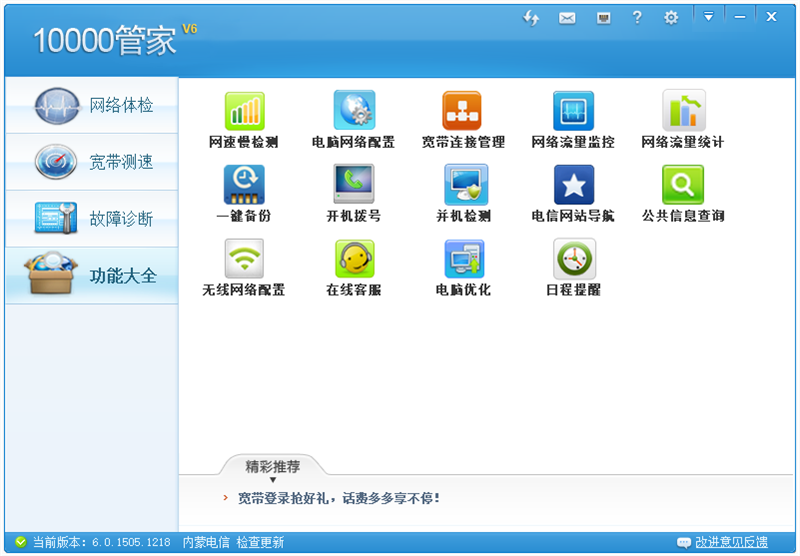
Task: Click the green check status icon
Action: pos(20,541)
